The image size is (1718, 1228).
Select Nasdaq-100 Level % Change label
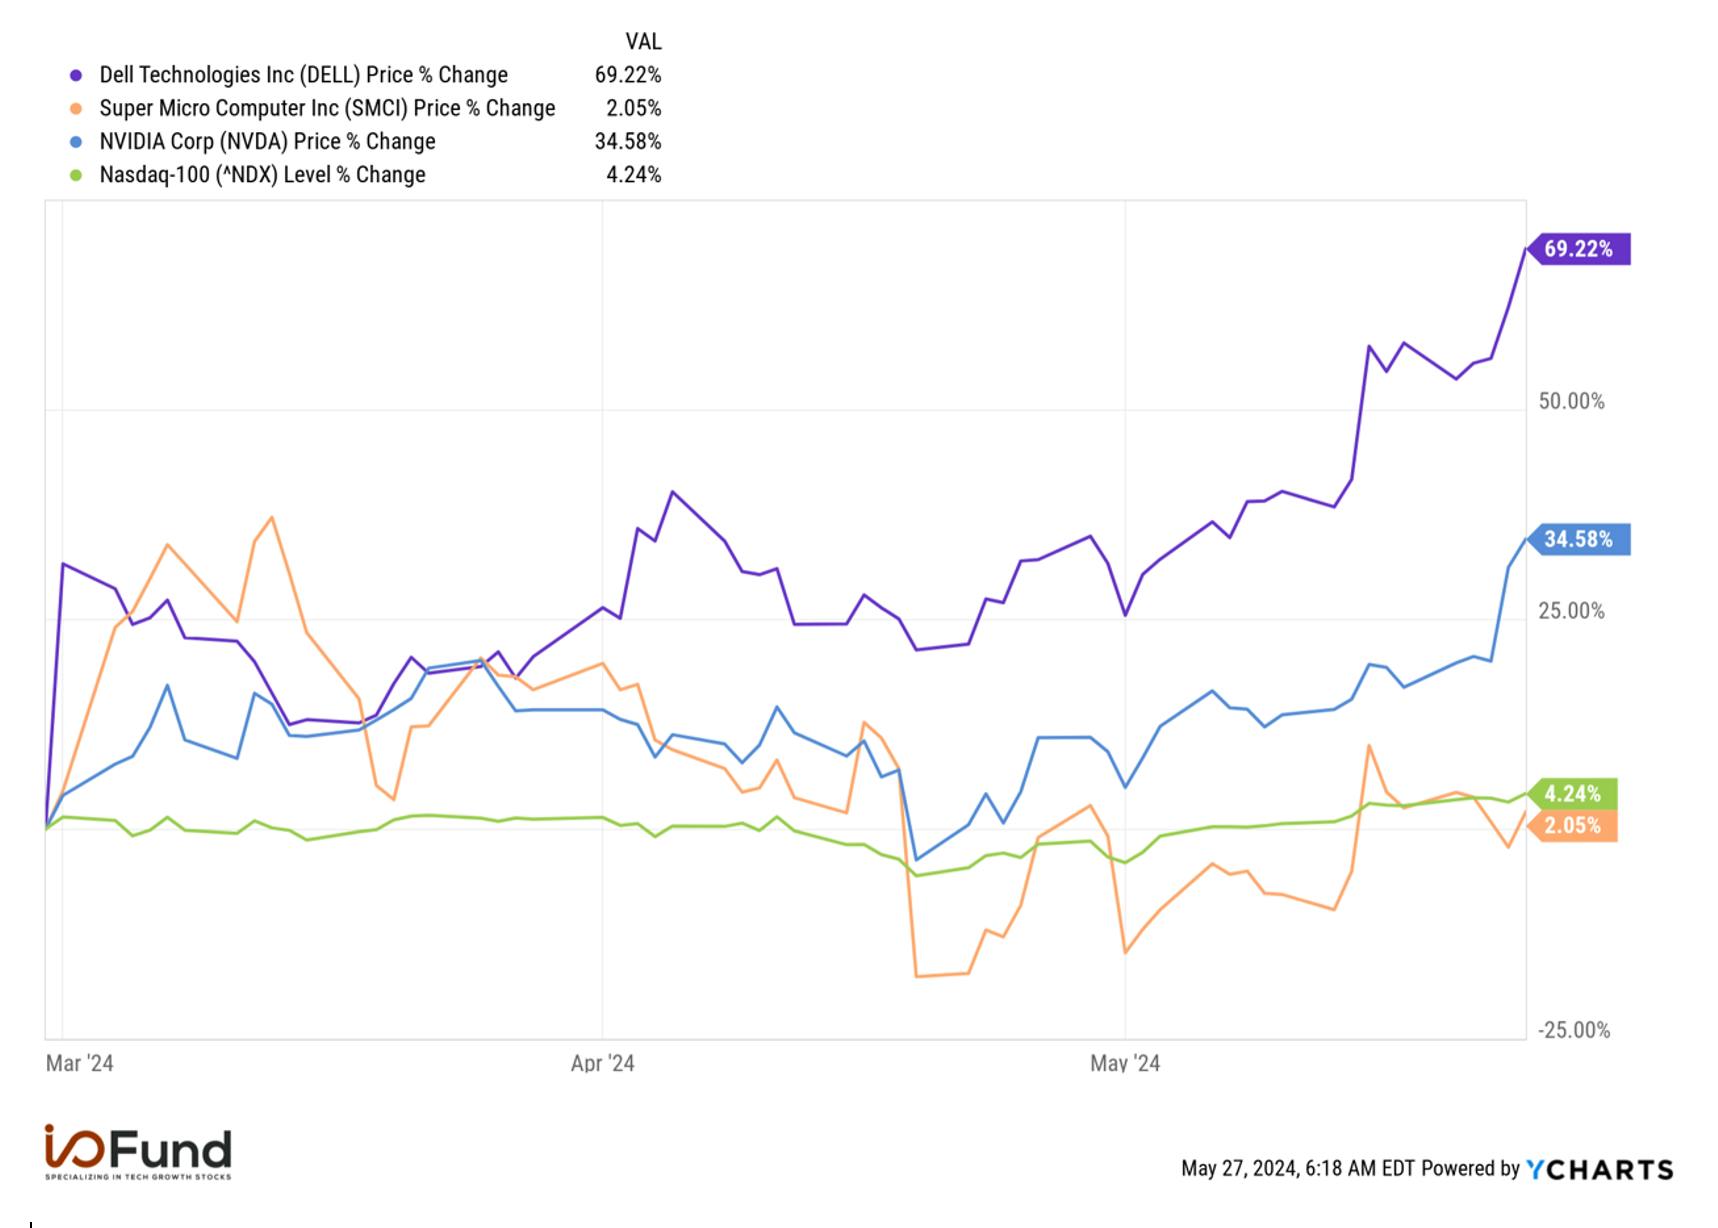262,175
